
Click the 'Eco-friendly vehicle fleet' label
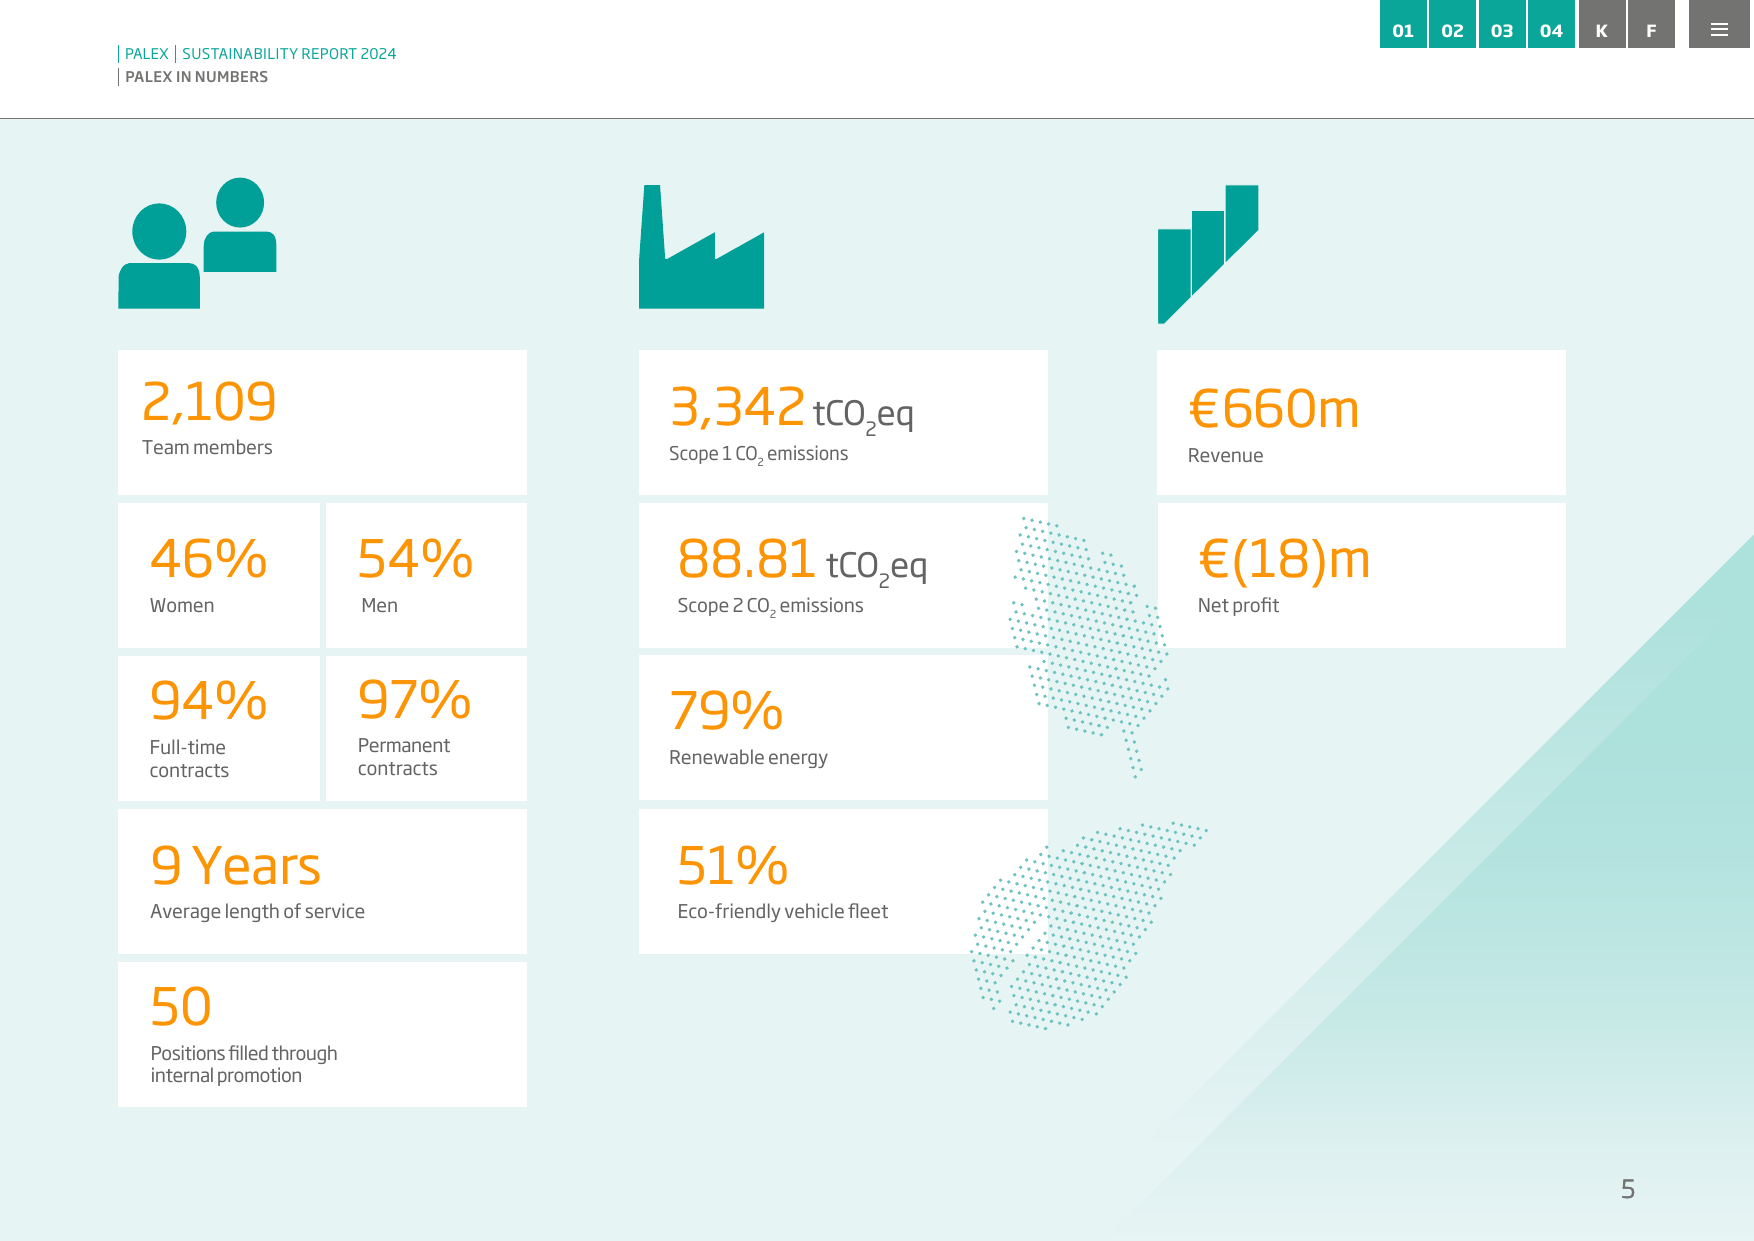(x=782, y=912)
